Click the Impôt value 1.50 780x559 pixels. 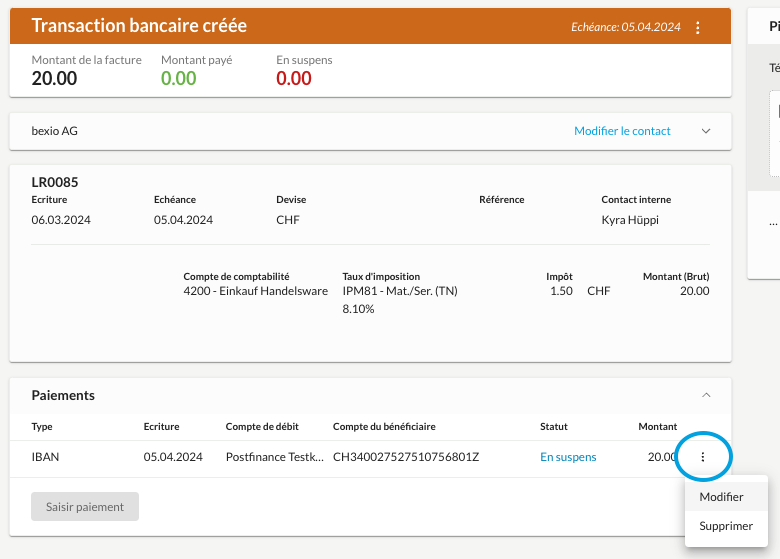561,291
